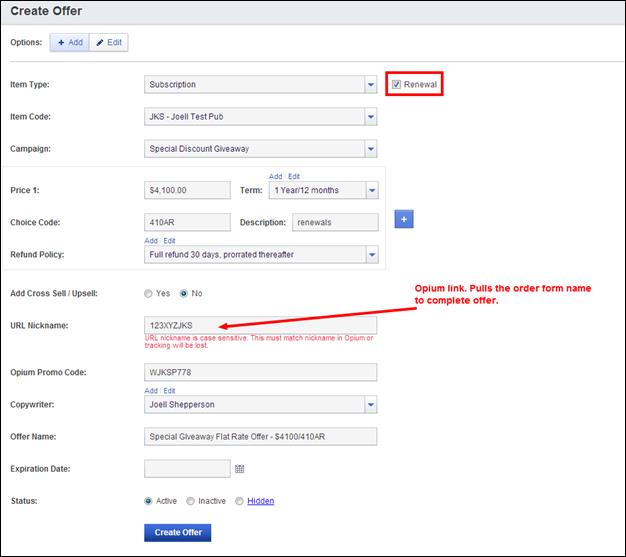The height and width of the screenshot is (557, 626).
Task: Open the Item Type Subscription dropdown
Action: click(x=260, y=84)
